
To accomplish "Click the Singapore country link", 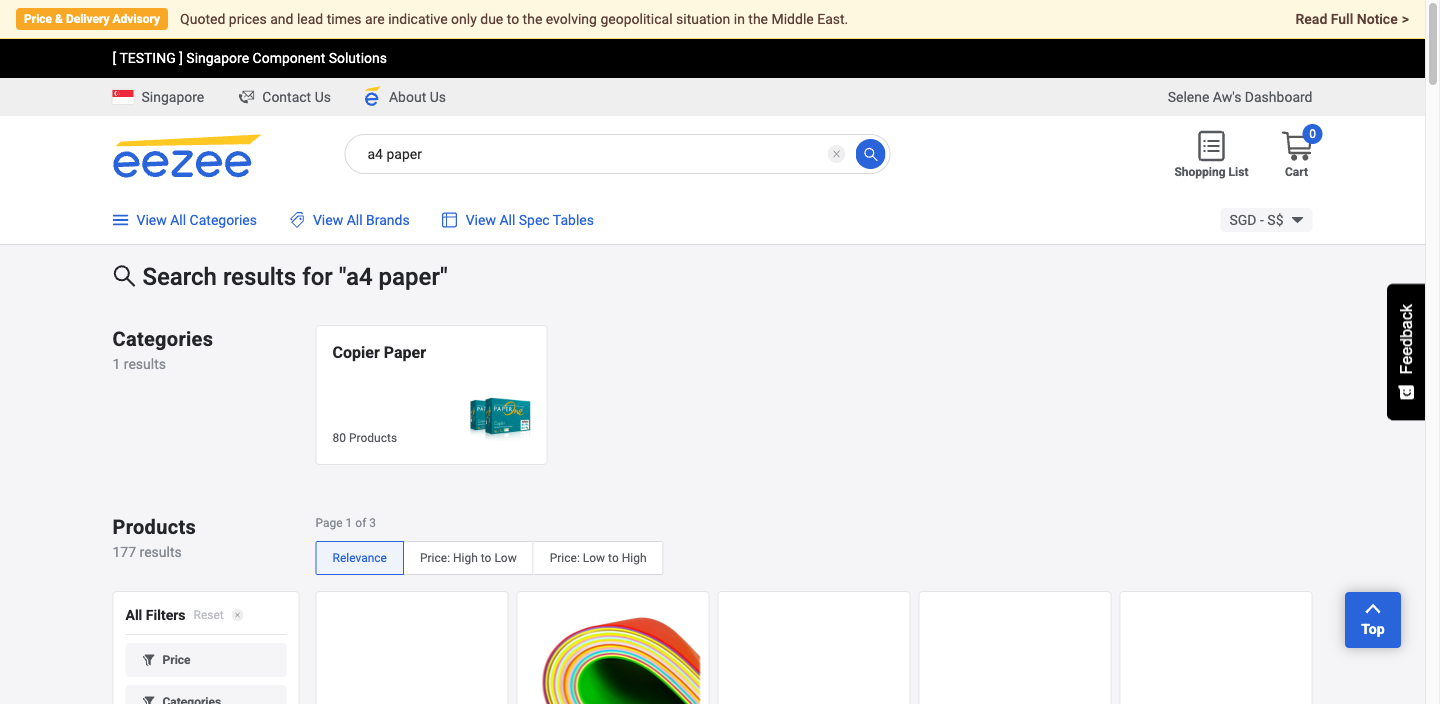I will coord(173,97).
